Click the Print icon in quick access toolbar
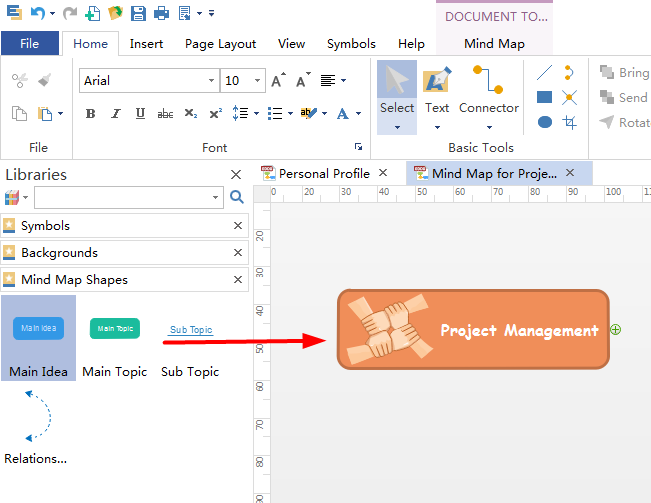The width and height of the screenshot is (651, 503). click(161, 13)
